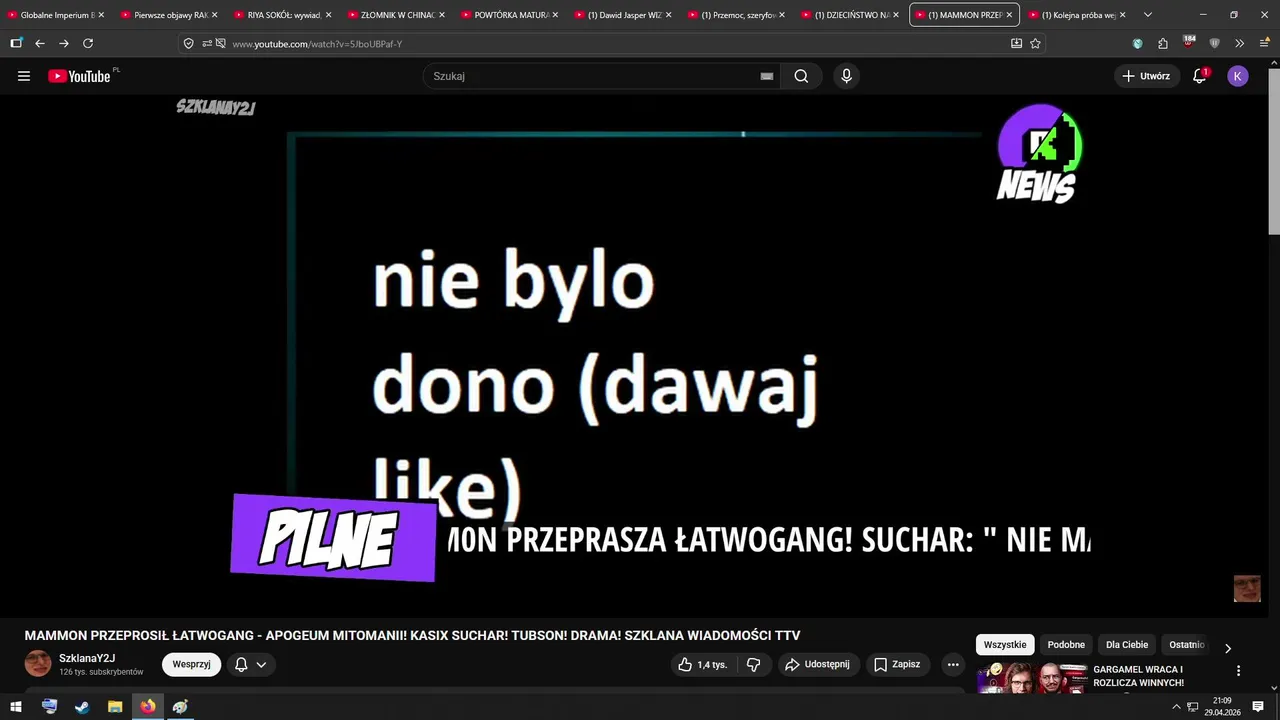Save the video with Zapisz
The image size is (1280, 720).
click(897, 664)
